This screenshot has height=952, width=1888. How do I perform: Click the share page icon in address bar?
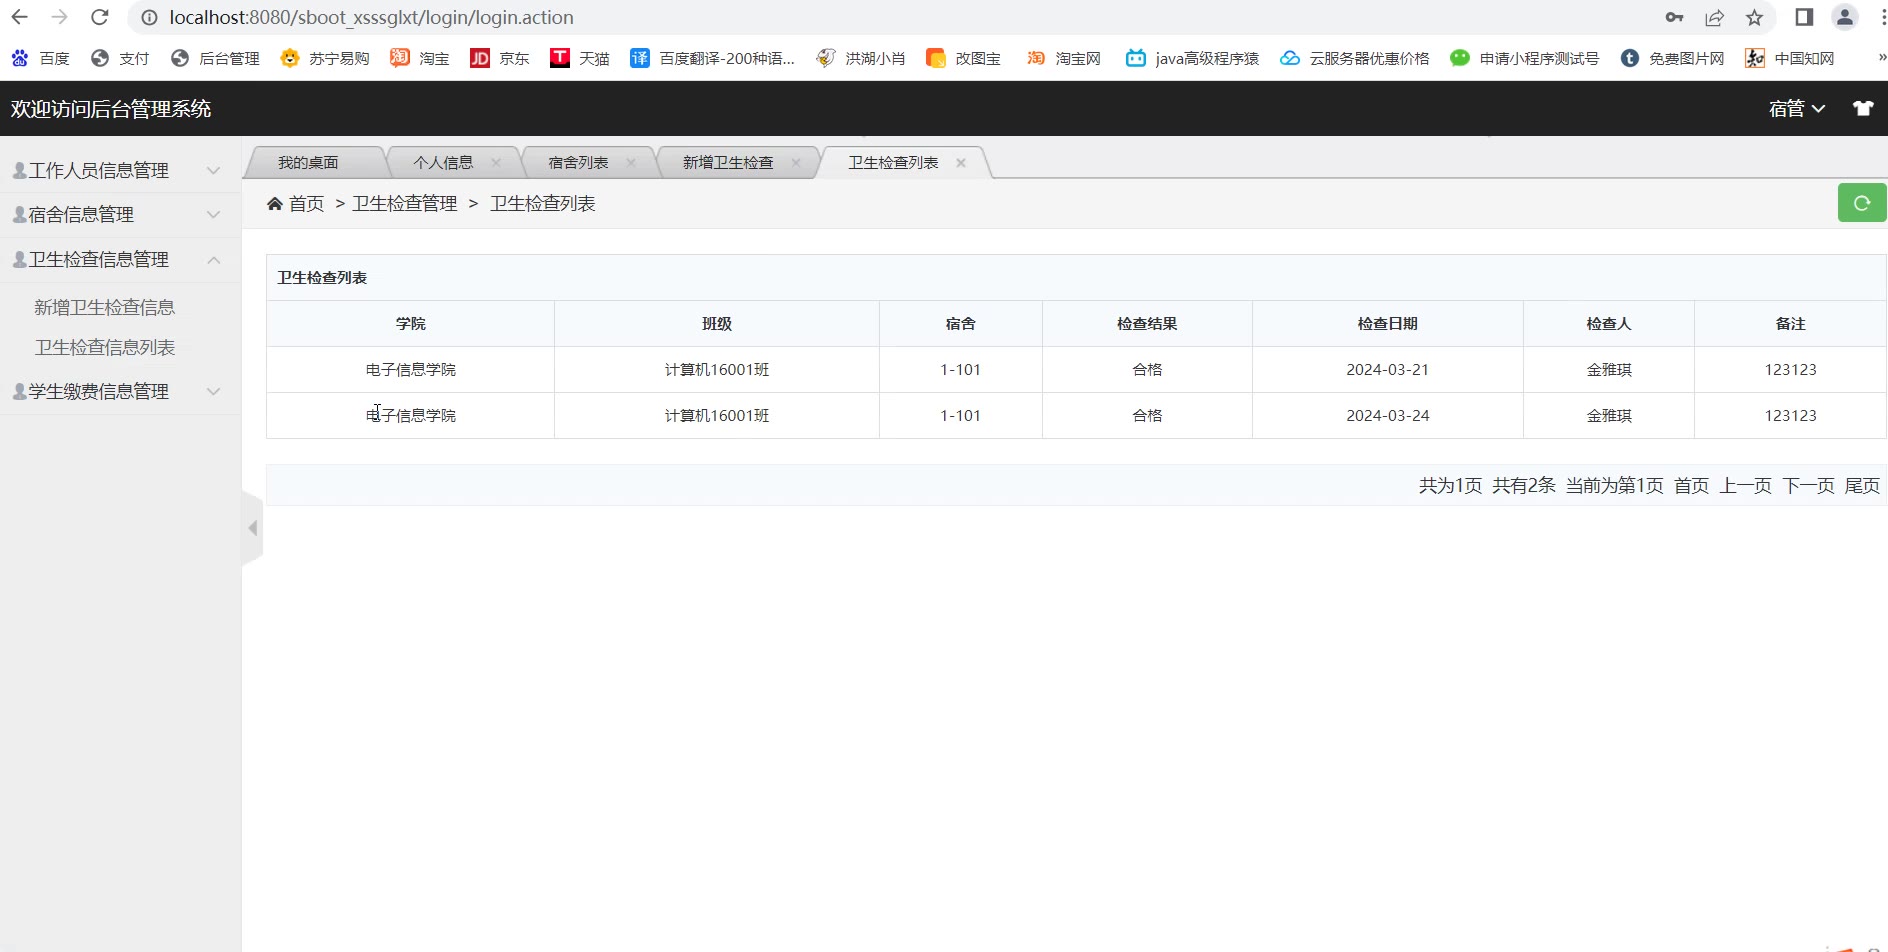tap(1714, 17)
